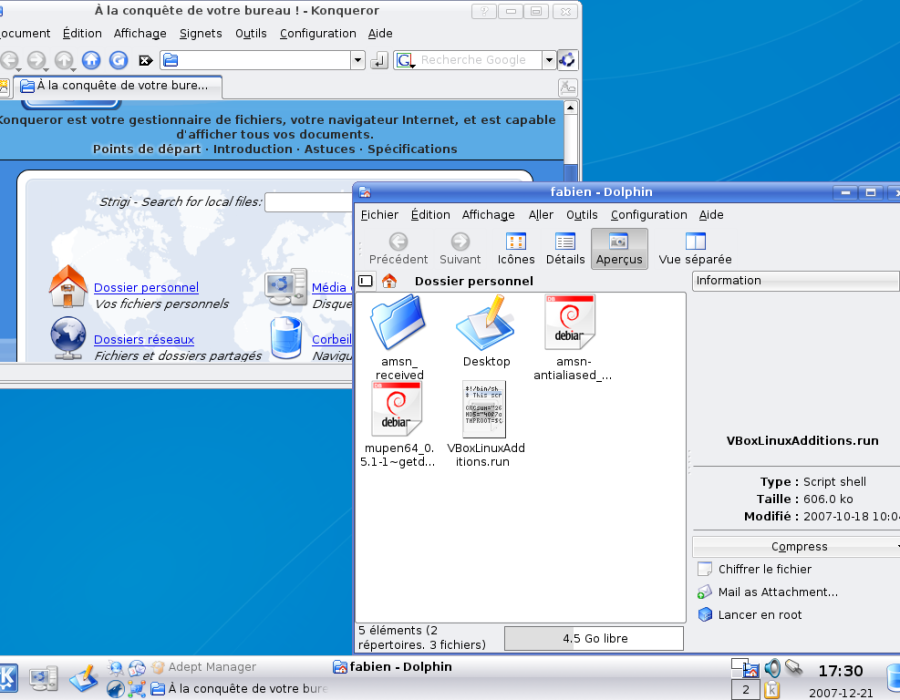Click Konqueror's up arrow button
The width and height of the screenshot is (900, 700).
pos(64,60)
